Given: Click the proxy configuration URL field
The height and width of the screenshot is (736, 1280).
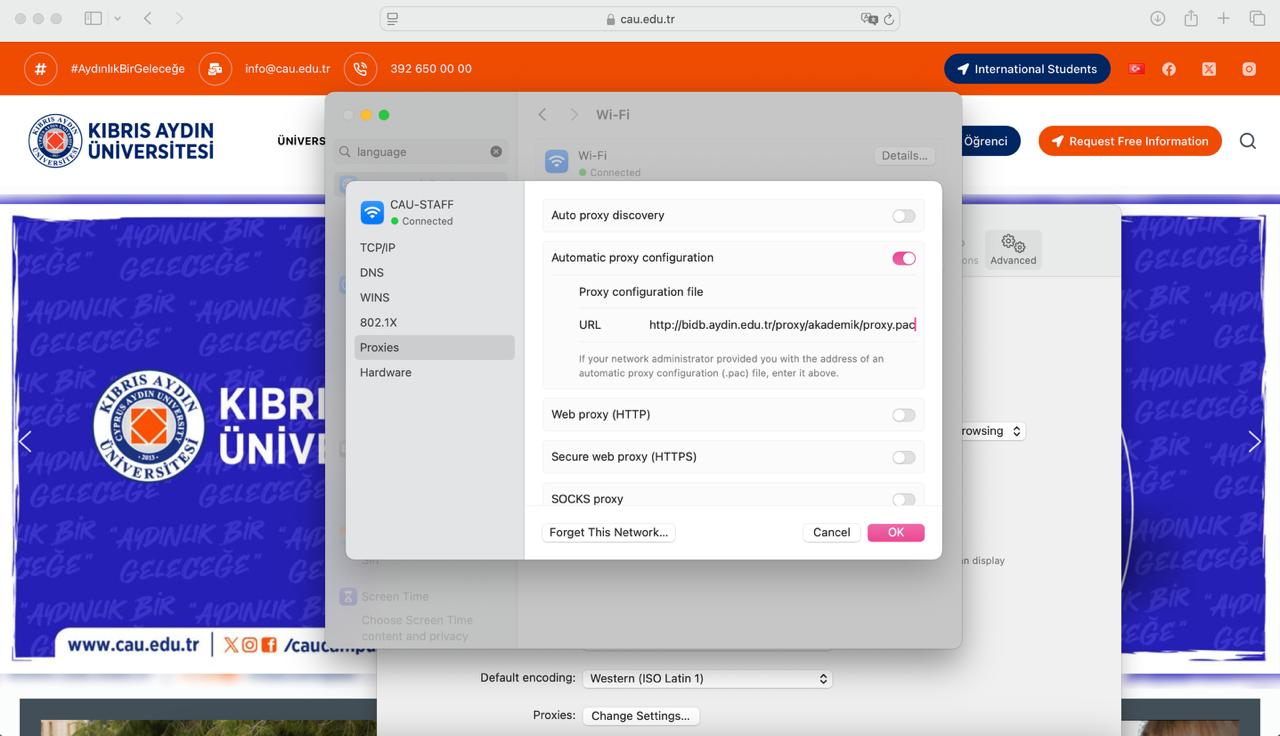Looking at the screenshot, I should tap(781, 325).
